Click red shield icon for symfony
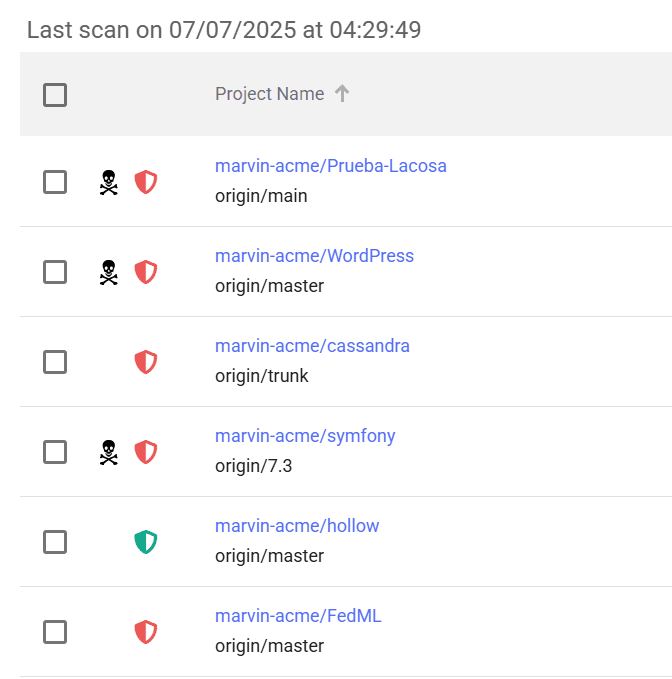Screen dimensions: 672x679 click(146, 452)
